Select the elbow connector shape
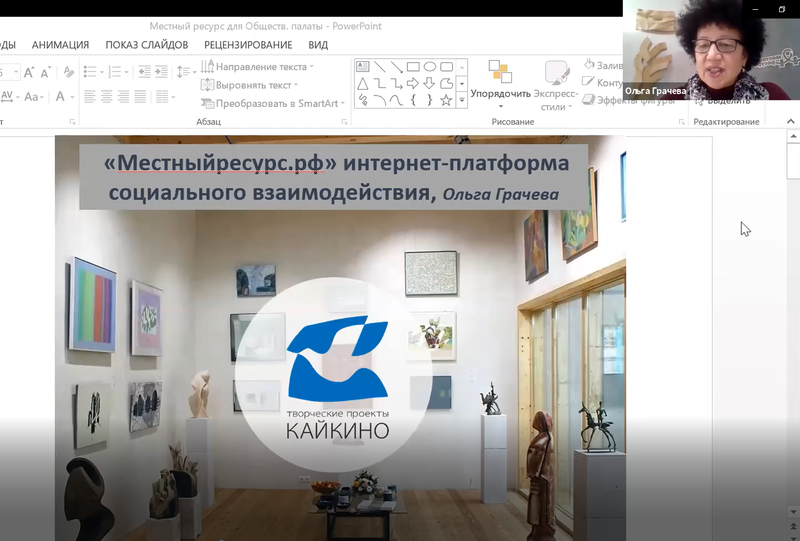This screenshot has height=541, width=800. [x=380, y=83]
